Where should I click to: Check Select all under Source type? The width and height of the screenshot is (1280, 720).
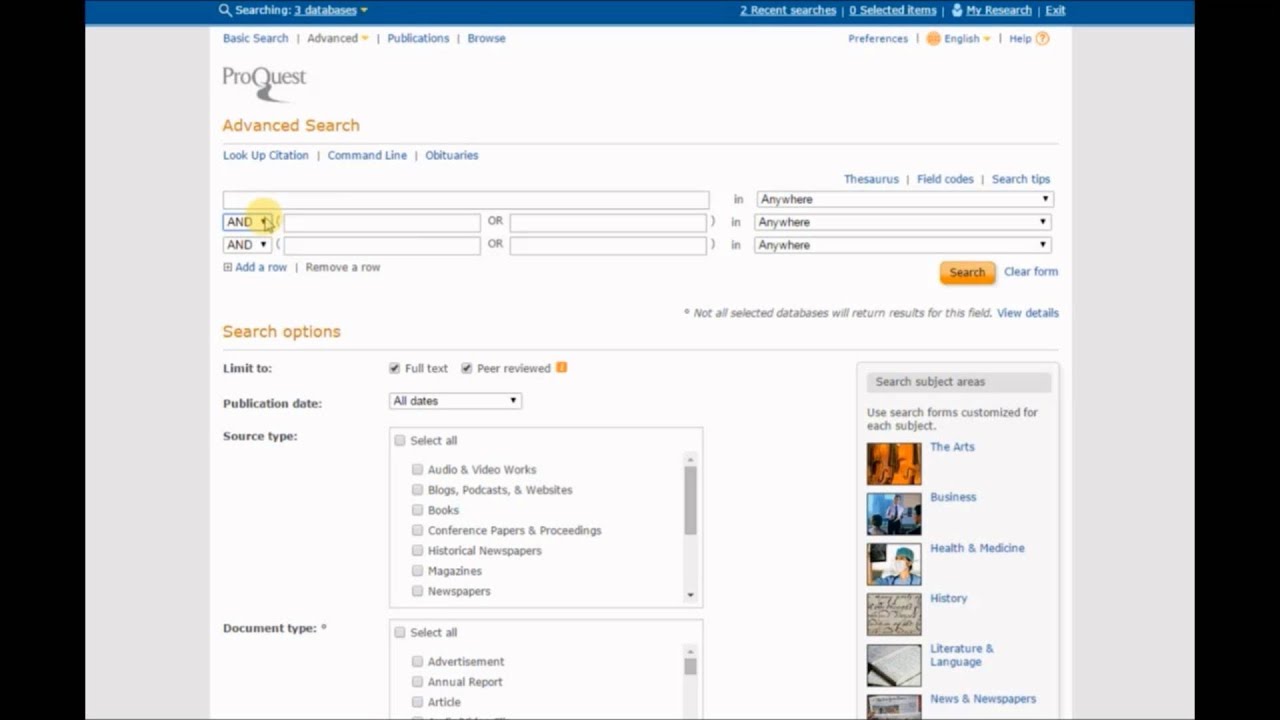pos(400,440)
